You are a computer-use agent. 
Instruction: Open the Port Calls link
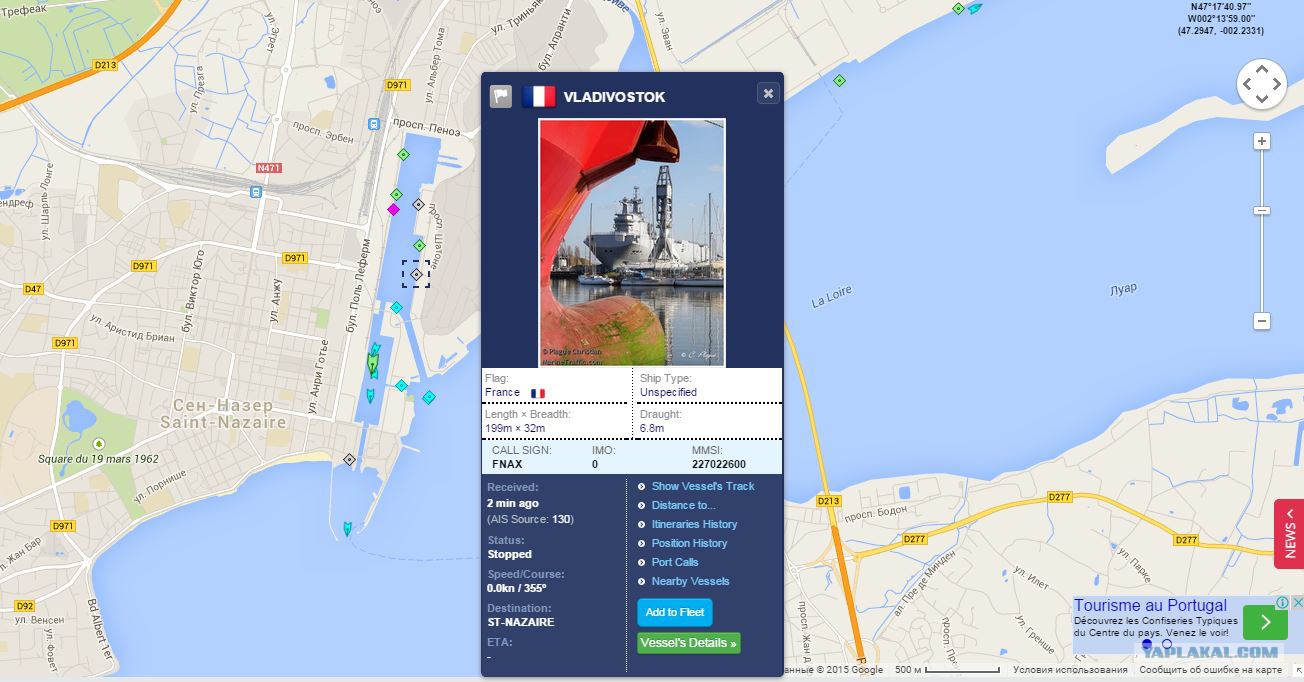pos(675,562)
